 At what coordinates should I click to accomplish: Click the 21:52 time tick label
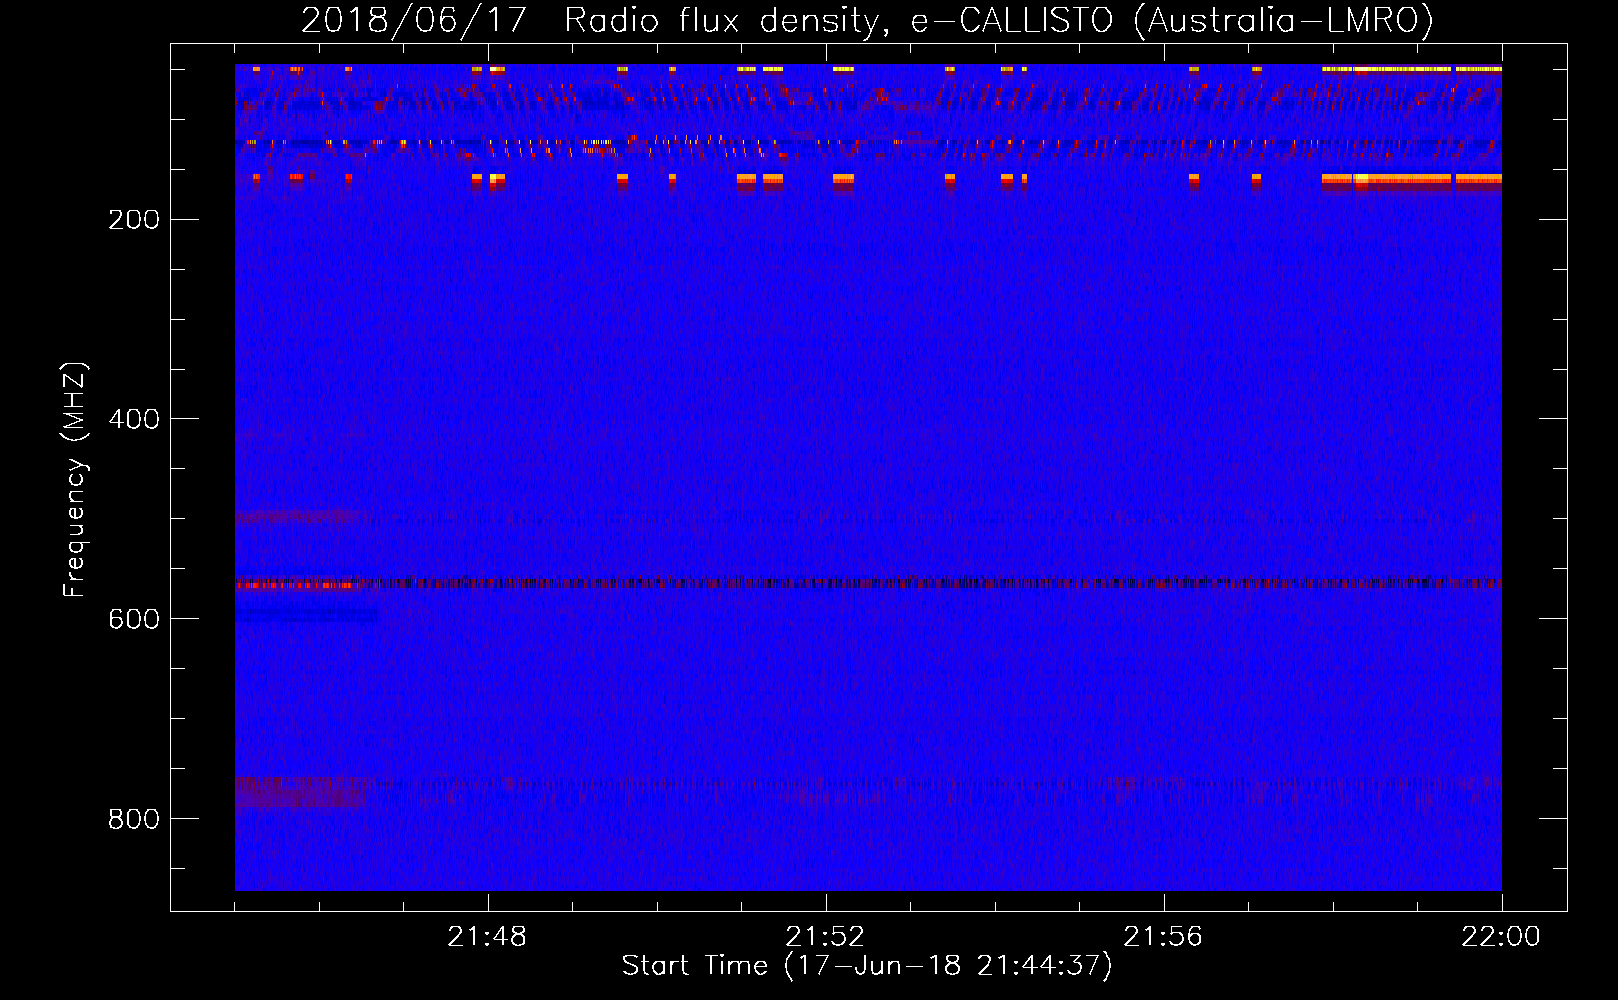point(825,937)
